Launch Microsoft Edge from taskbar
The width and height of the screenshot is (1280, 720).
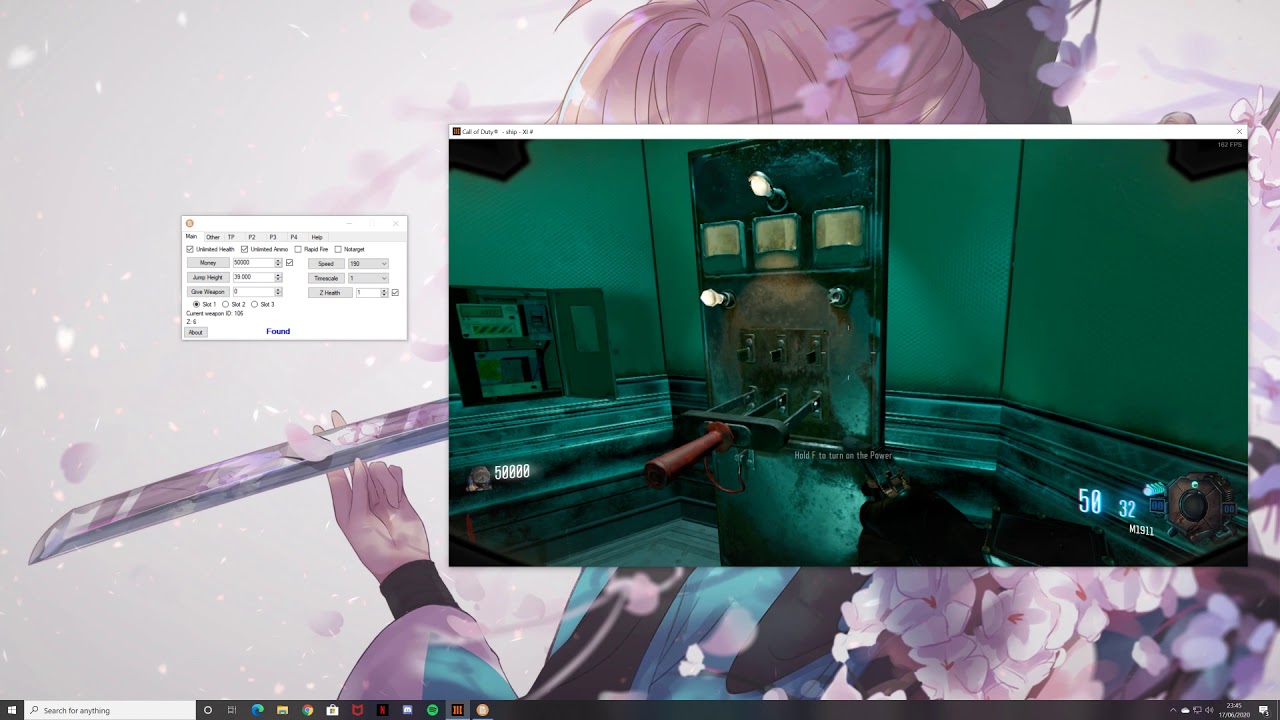coord(257,710)
